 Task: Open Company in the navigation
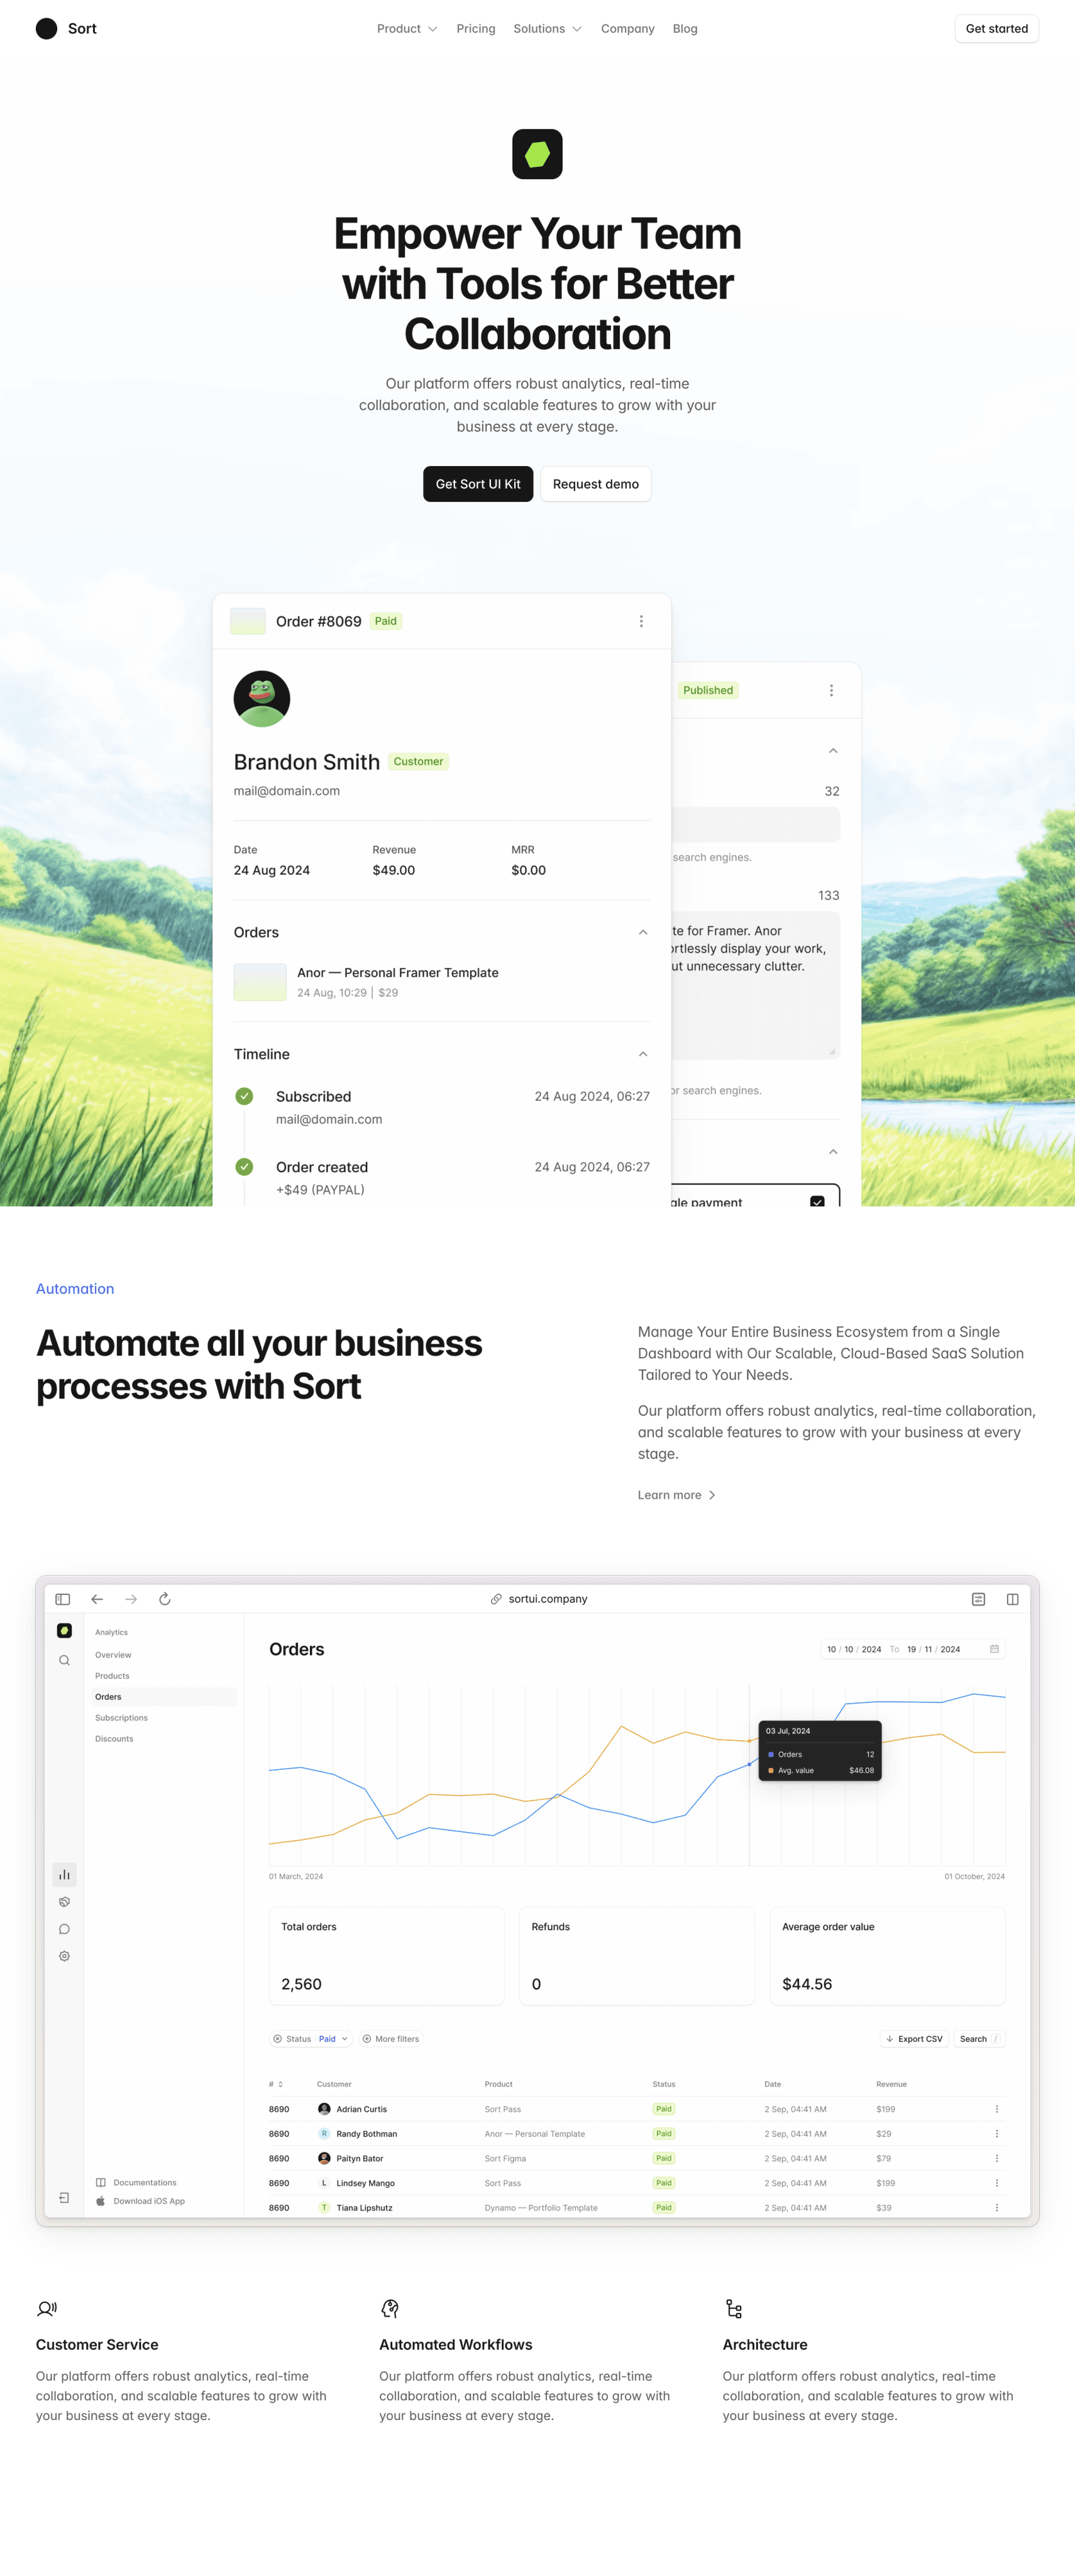click(627, 28)
